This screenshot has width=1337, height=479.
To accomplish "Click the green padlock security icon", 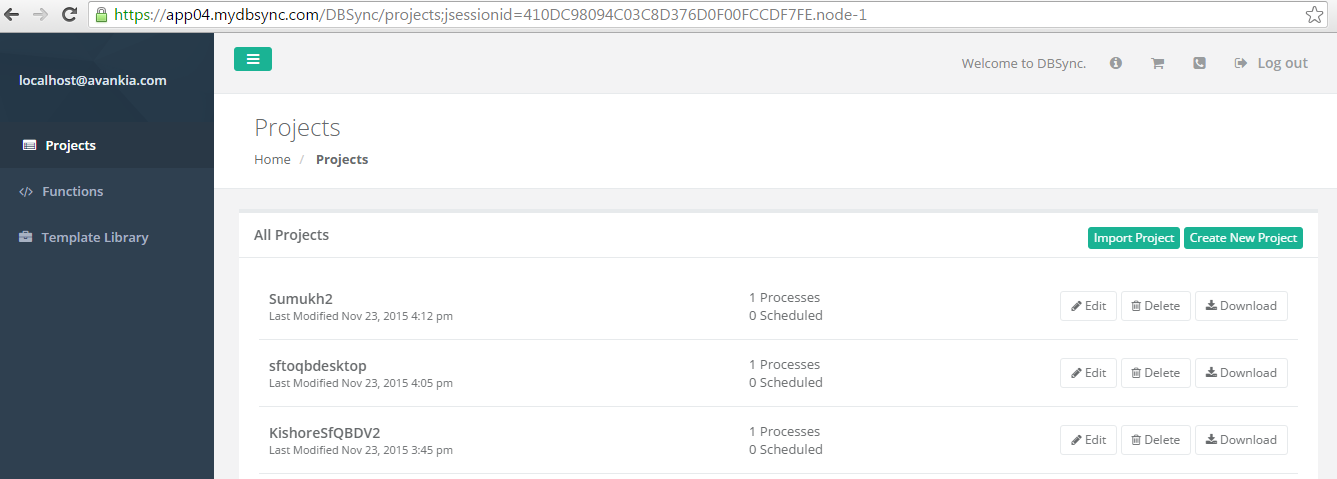I will 101,15.
